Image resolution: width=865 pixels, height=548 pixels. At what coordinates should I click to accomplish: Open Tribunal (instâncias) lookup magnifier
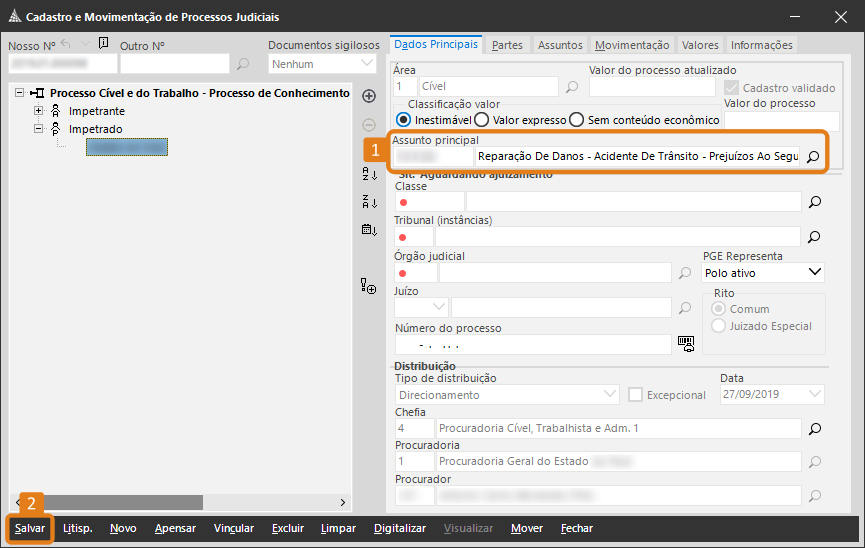(x=814, y=237)
